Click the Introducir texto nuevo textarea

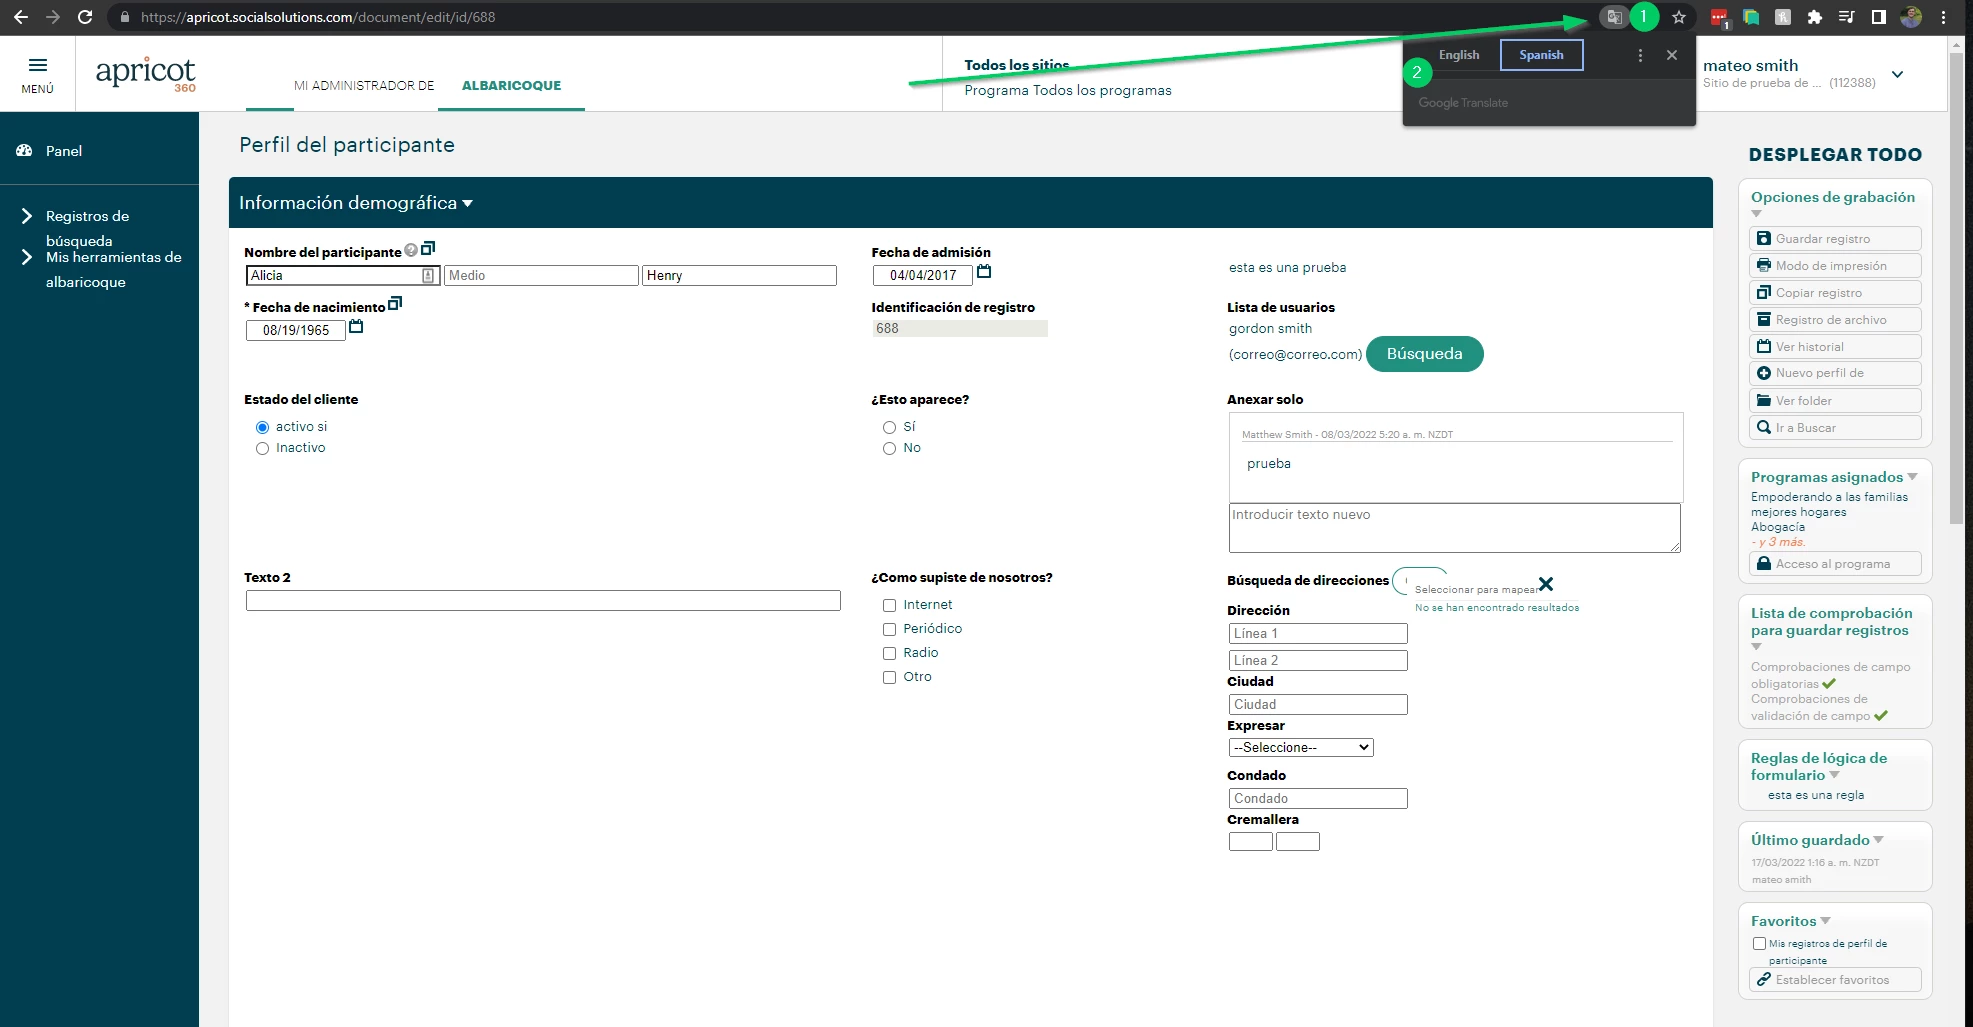click(x=1455, y=527)
